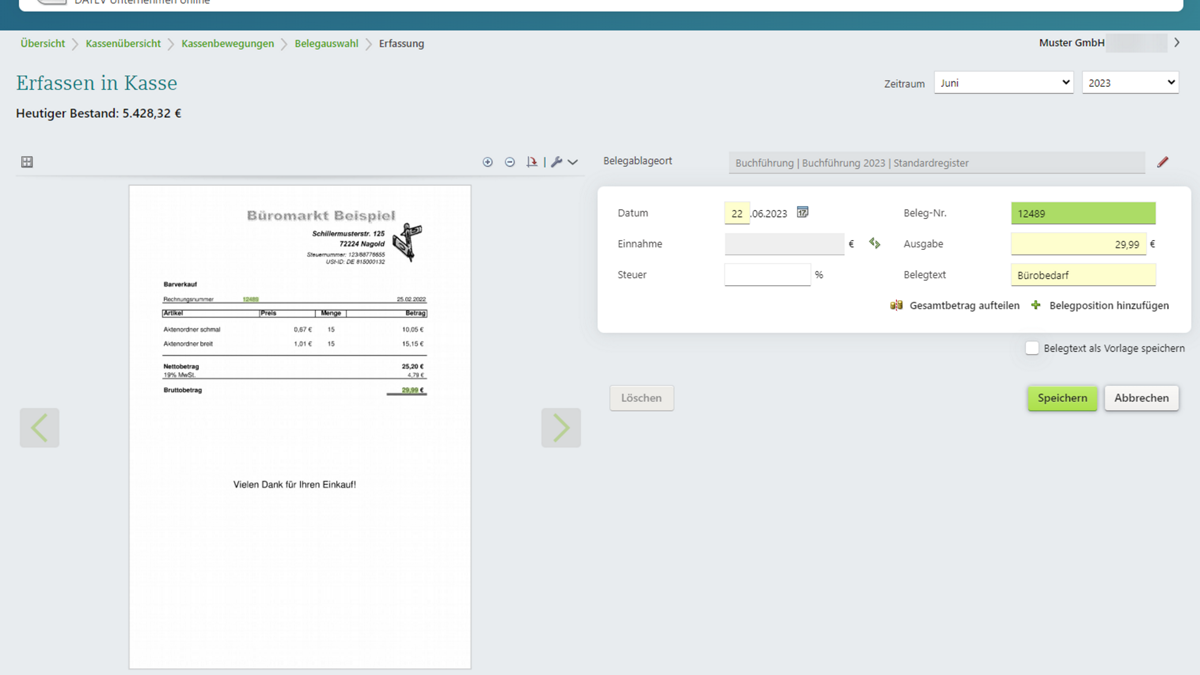1200x675 pixels.
Task: Swap Einnahme and Ausgabe amounts
Action: [x=875, y=243]
